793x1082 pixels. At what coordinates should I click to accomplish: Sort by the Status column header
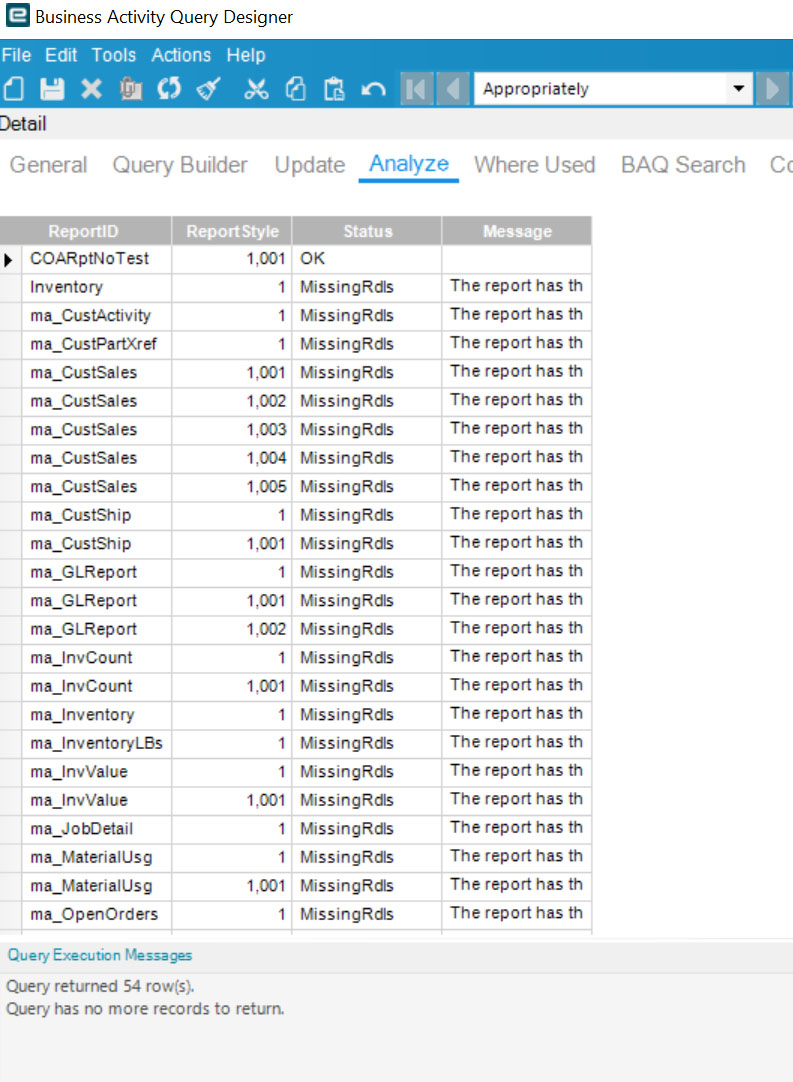pos(367,231)
